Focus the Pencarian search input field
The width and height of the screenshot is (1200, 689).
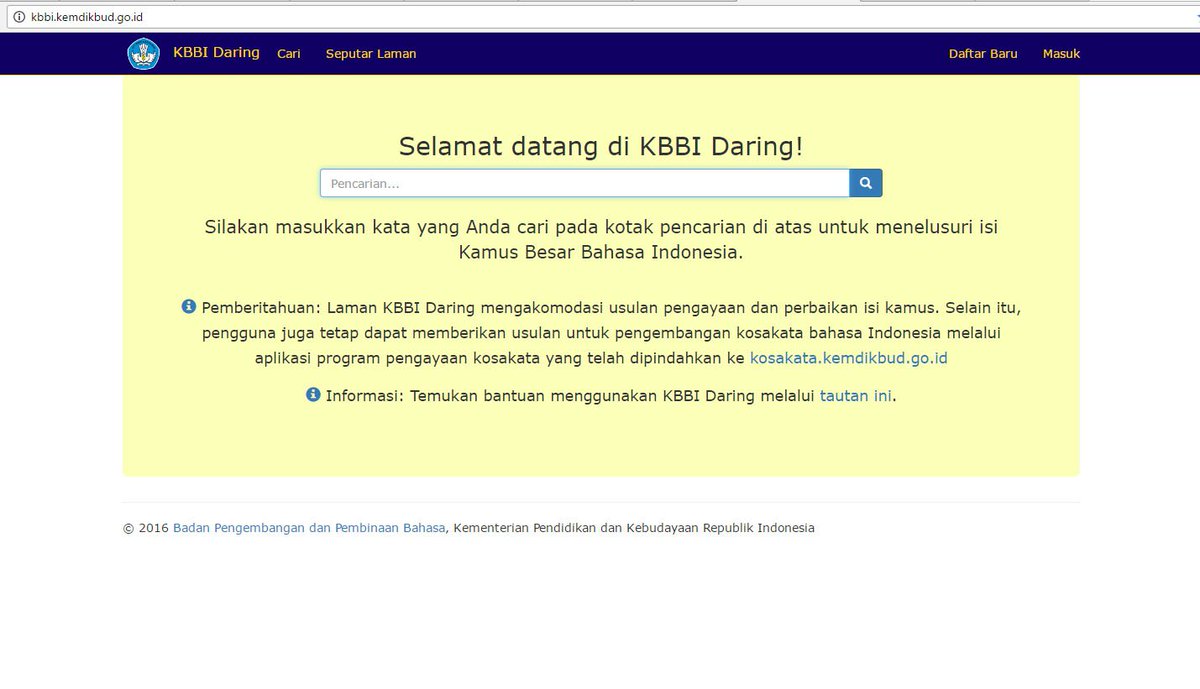click(x=585, y=183)
